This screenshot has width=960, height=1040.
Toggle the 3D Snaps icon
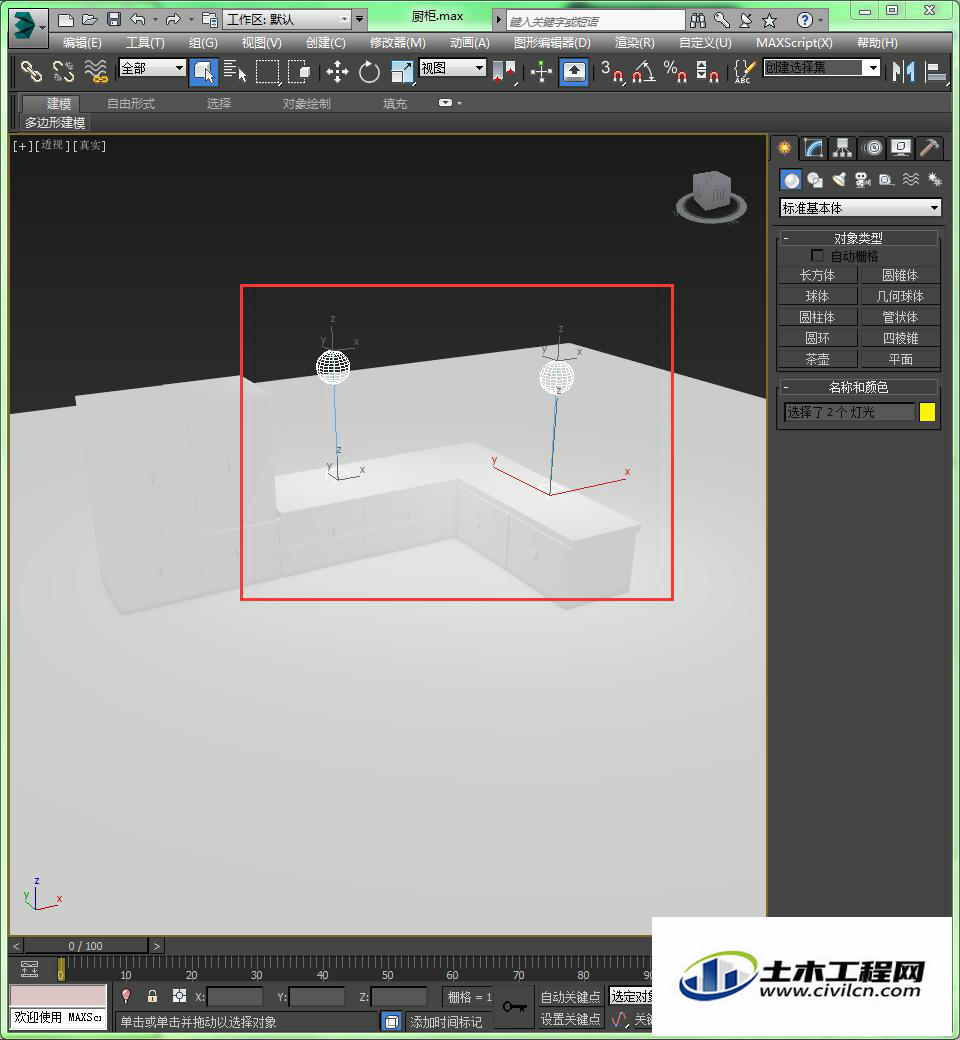[613, 72]
